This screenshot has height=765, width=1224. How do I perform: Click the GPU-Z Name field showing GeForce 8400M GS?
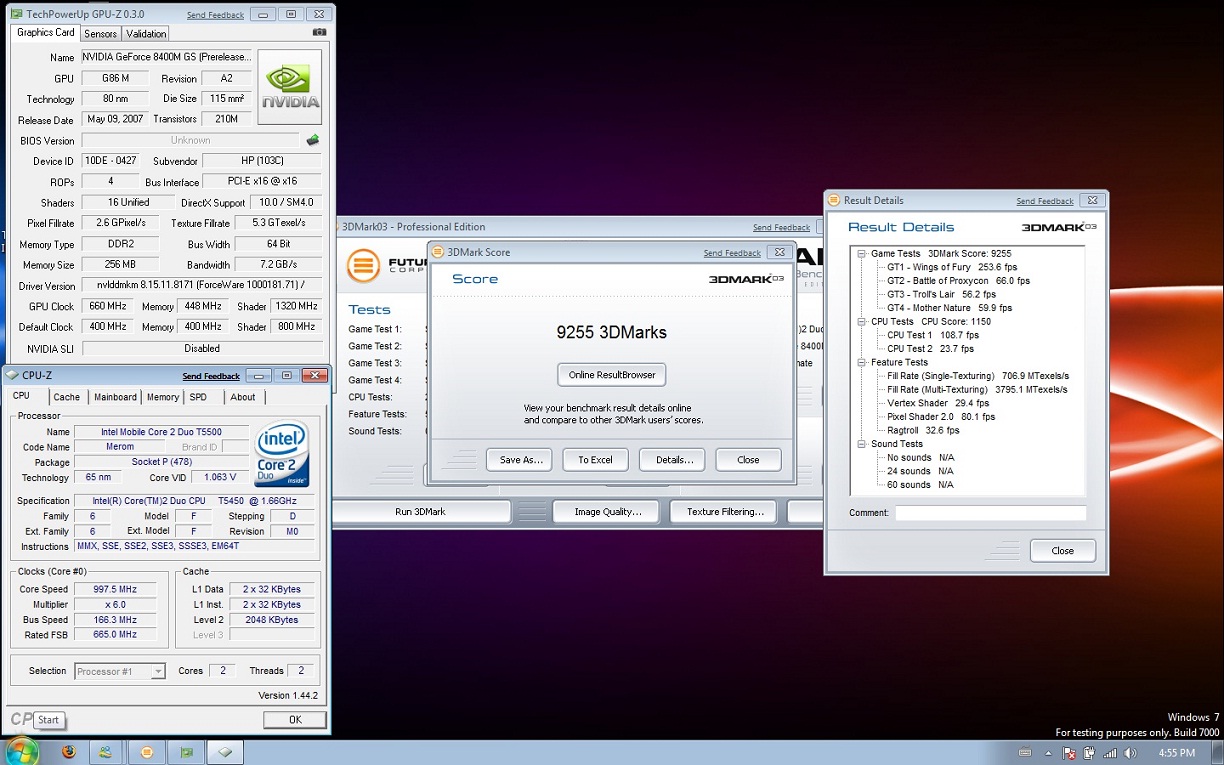166,57
